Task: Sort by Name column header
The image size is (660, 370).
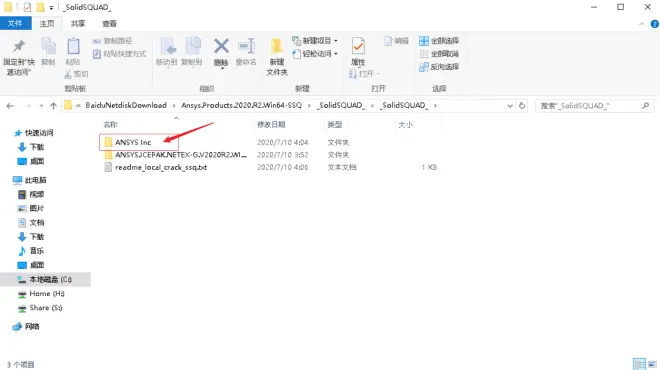Action: 110,125
